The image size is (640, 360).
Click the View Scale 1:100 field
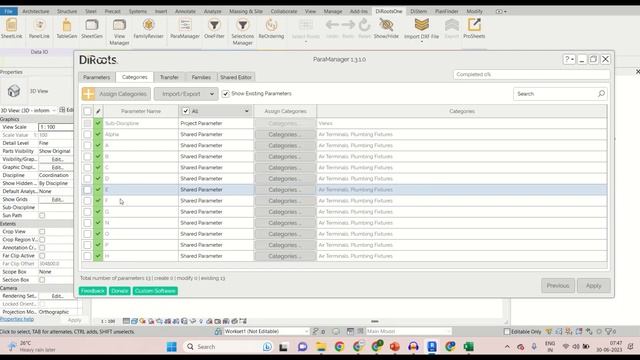[x=56, y=127]
